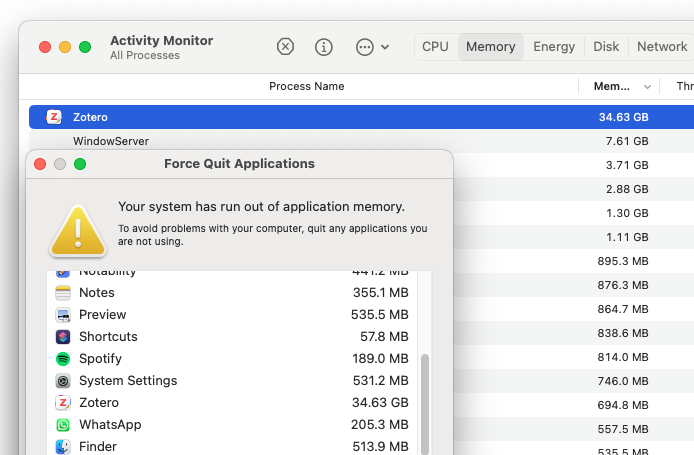
Task: Click the Force Quit list scrollbar
Action: click(425, 405)
